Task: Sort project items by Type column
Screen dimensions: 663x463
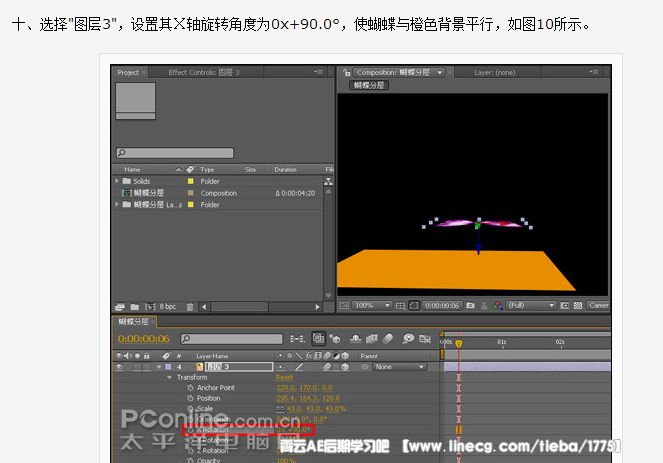Action: click(x=207, y=169)
